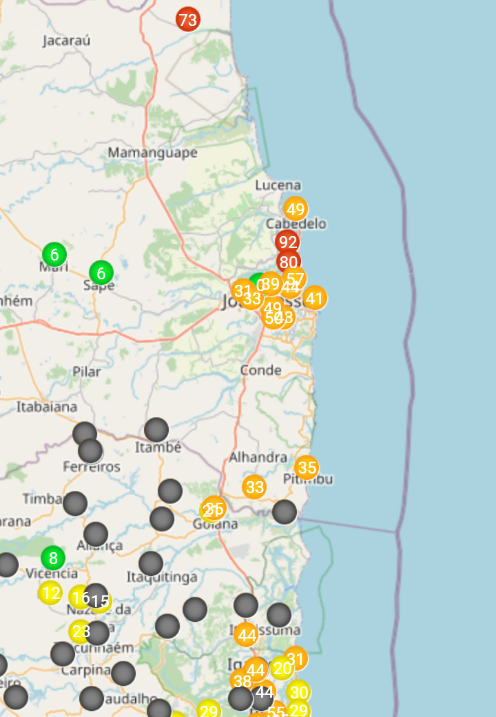Open the orange 33 marker in João Pessoa
Viewport: 496px width, 717px height.
(251, 299)
